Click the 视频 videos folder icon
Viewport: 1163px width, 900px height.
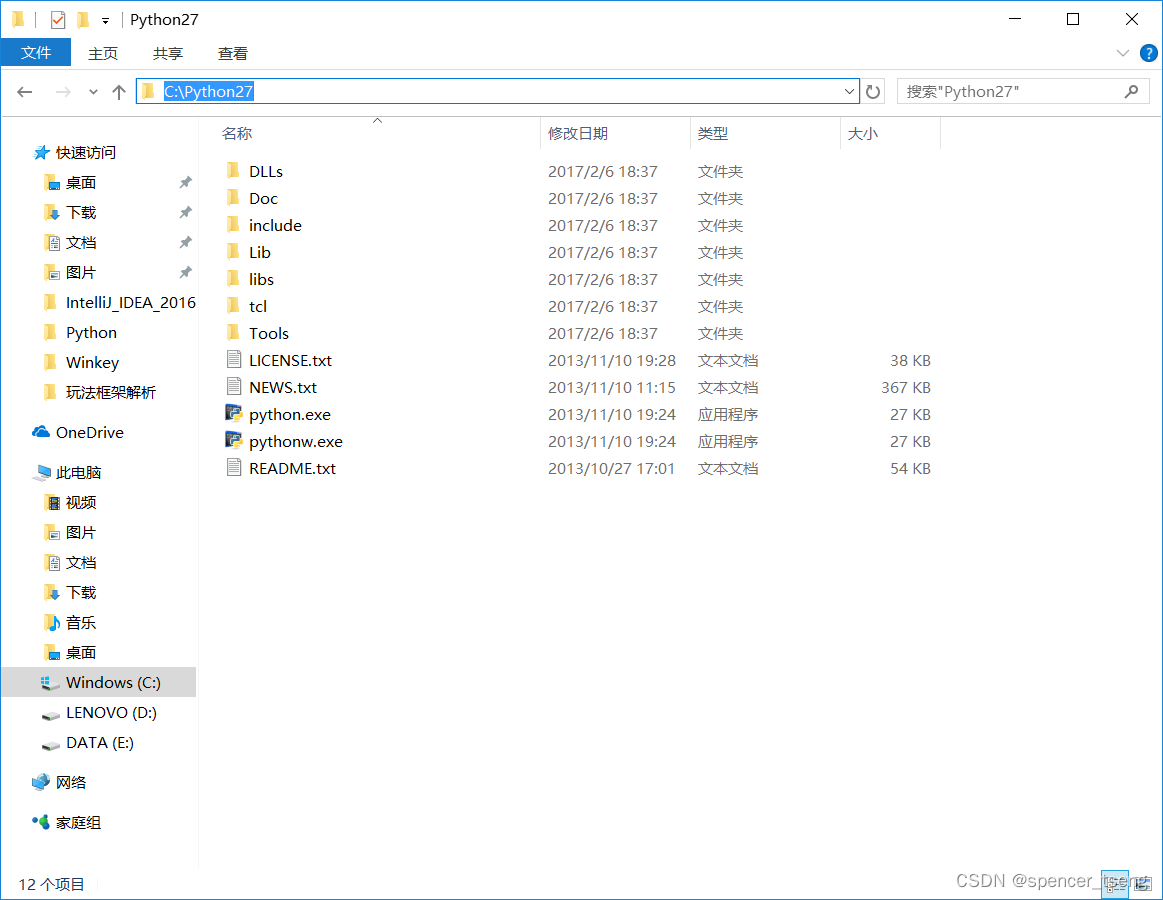click(x=51, y=502)
